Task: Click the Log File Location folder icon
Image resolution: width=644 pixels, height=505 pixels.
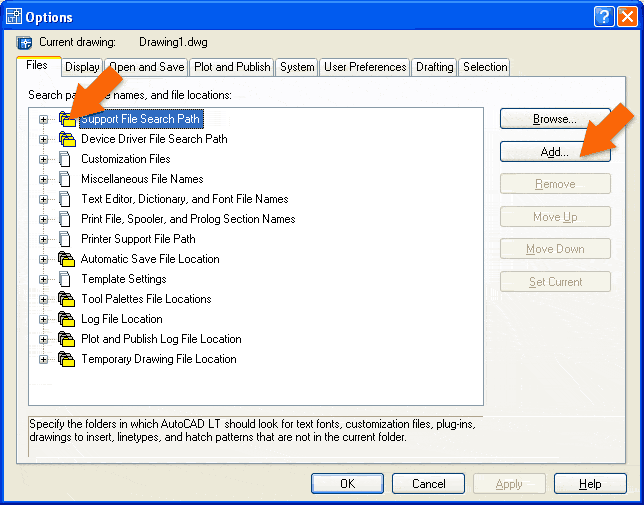Action: point(67,319)
